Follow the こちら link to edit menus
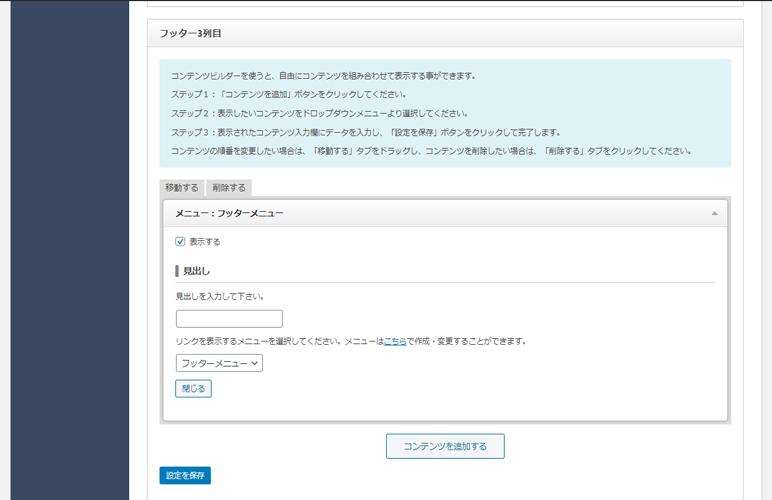 tap(395, 341)
